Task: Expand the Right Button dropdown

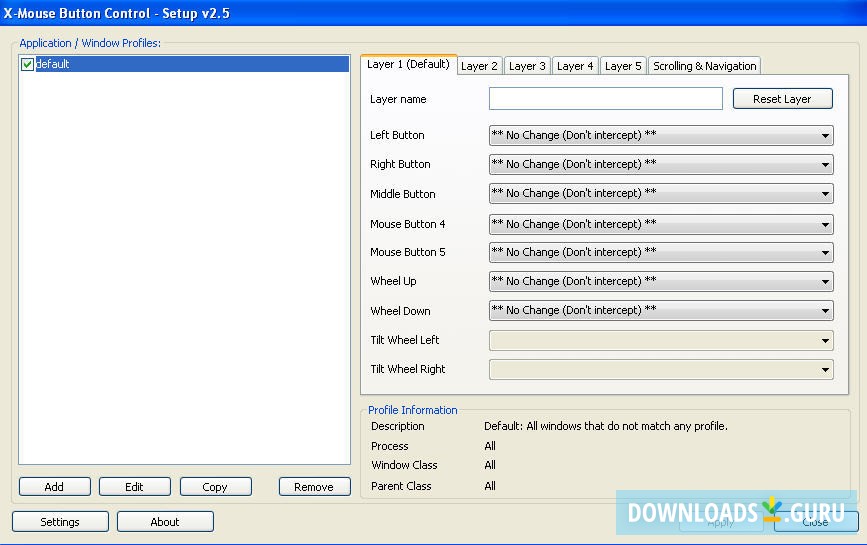Action: (x=661, y=164)
